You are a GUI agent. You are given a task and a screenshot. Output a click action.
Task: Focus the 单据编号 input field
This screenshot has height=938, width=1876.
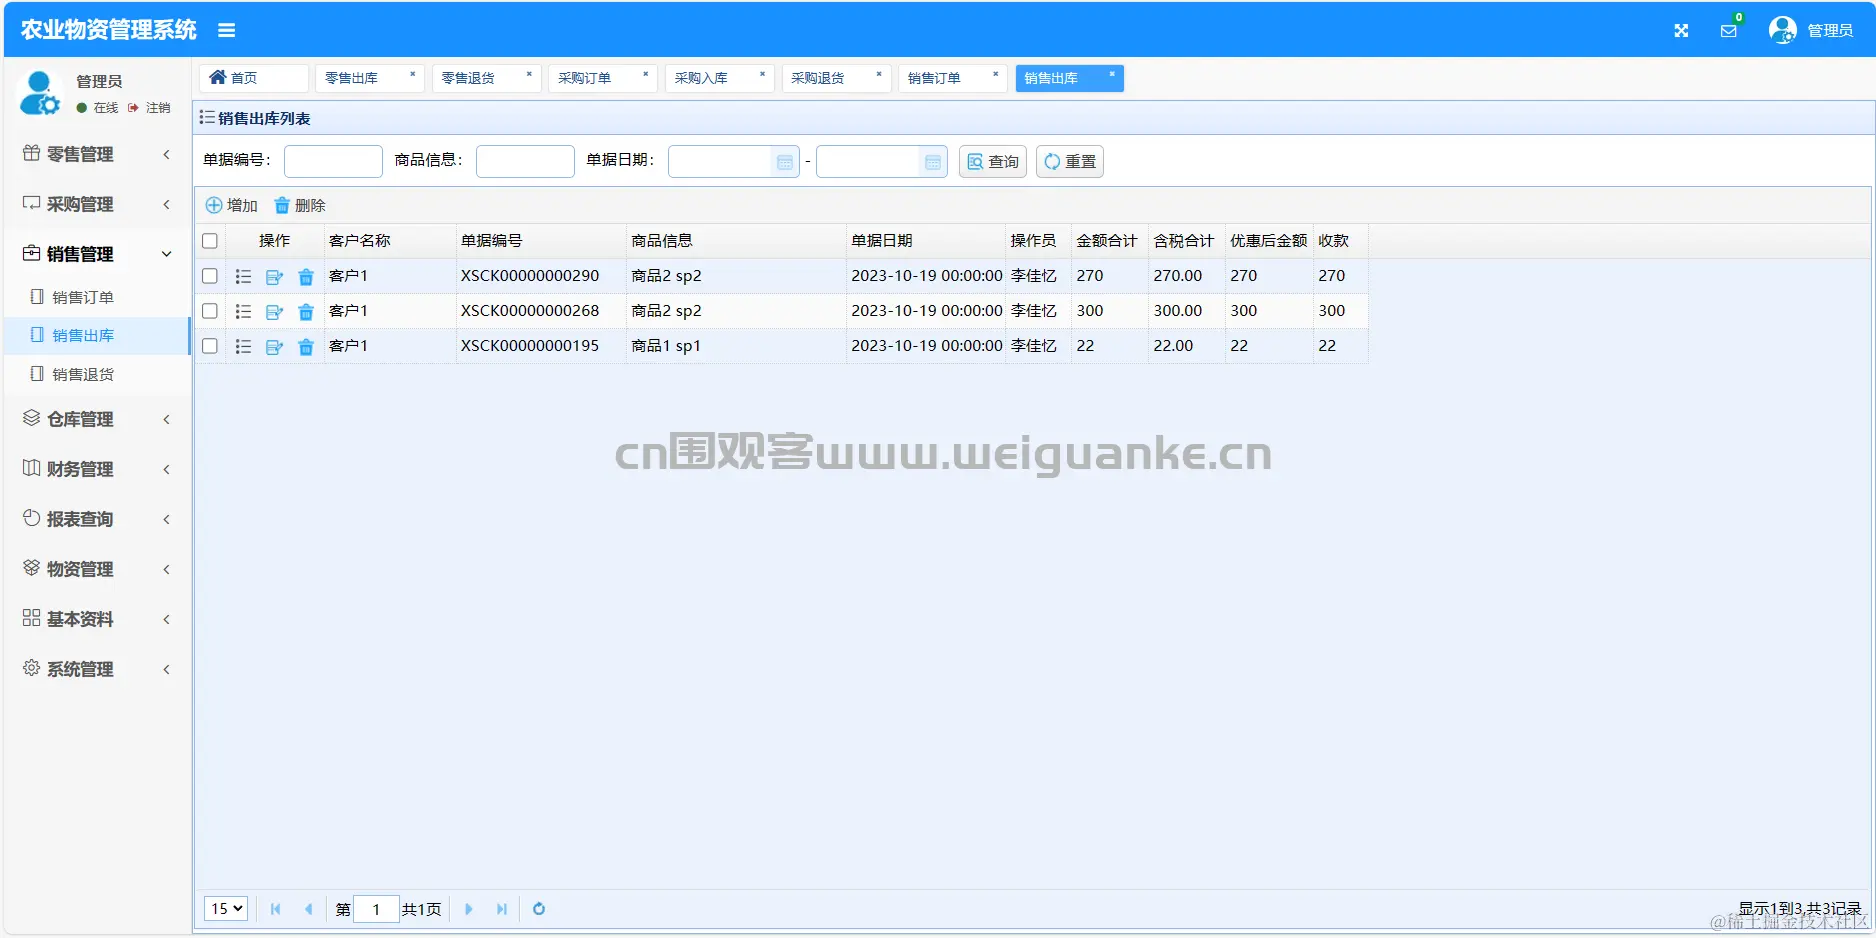click(333, 162)
